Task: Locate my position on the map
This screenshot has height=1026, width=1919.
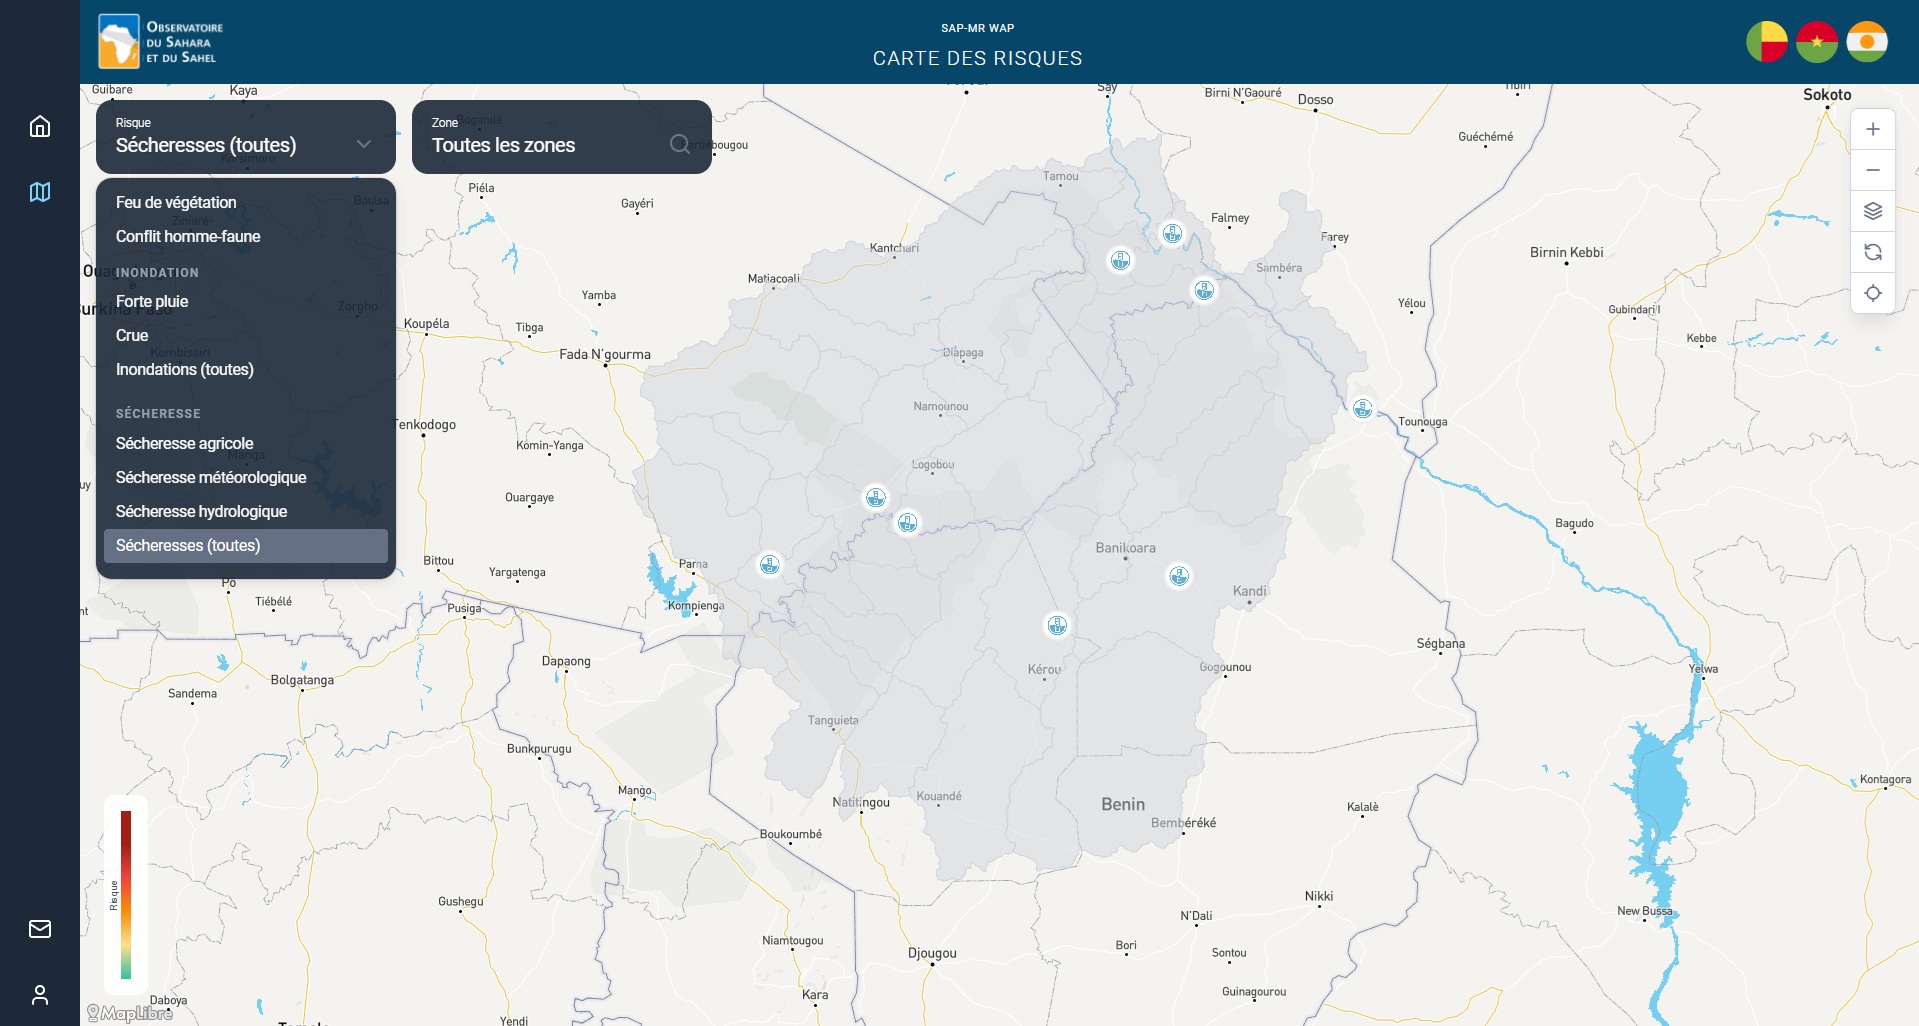Action: click(x=1873, y=293)
